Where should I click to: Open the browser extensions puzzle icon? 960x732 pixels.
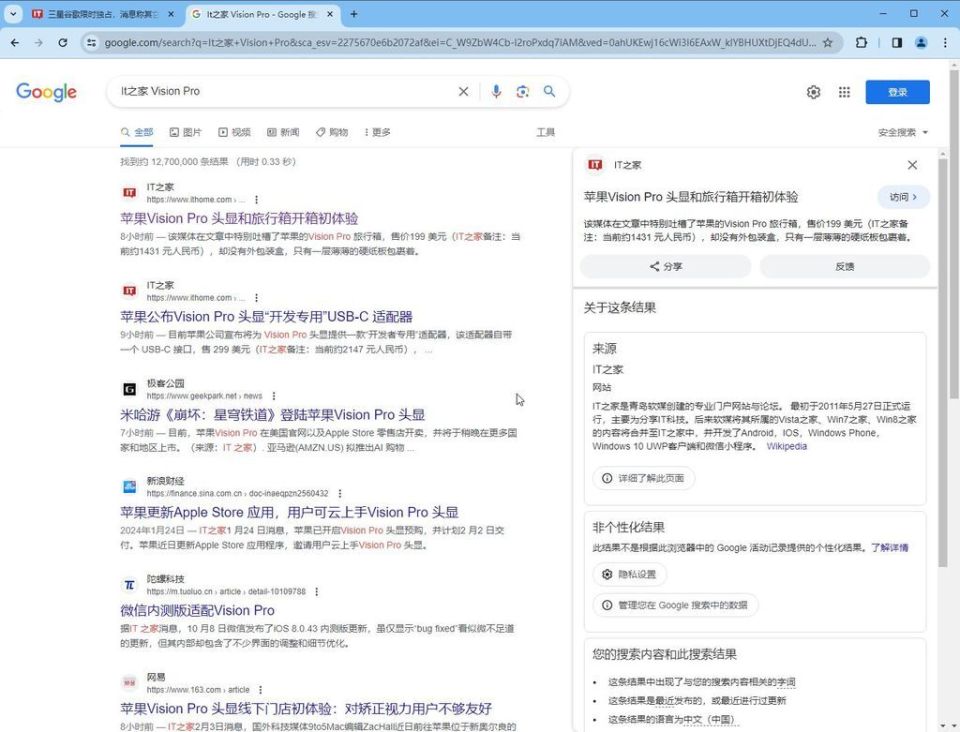pos(860,42)
